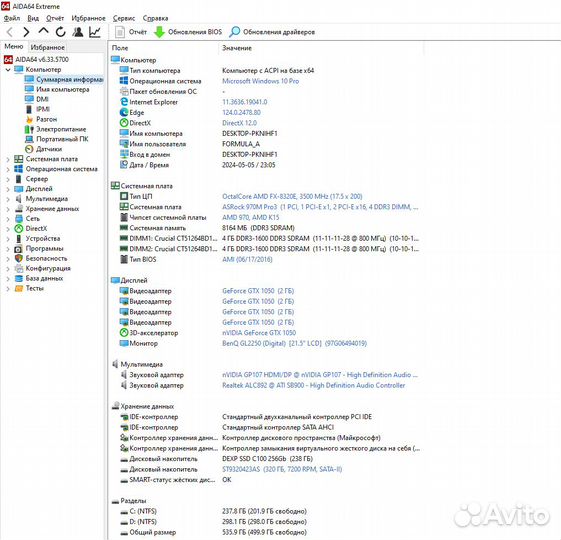Open the Справка menu
Image resolution: width=561 pixels, height=540 pixels.
point(155,18)
